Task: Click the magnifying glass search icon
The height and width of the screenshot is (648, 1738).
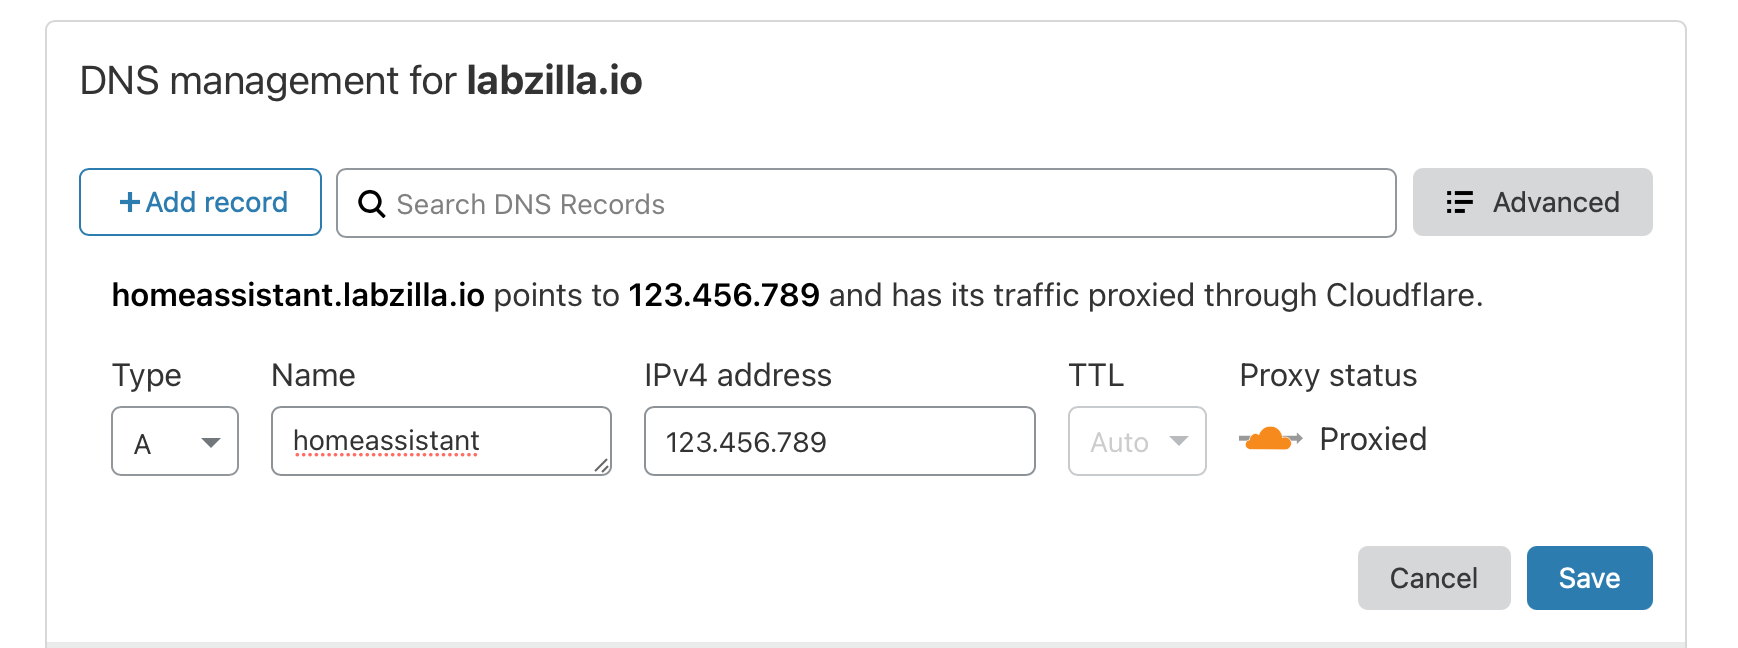Action: (372, 204)
